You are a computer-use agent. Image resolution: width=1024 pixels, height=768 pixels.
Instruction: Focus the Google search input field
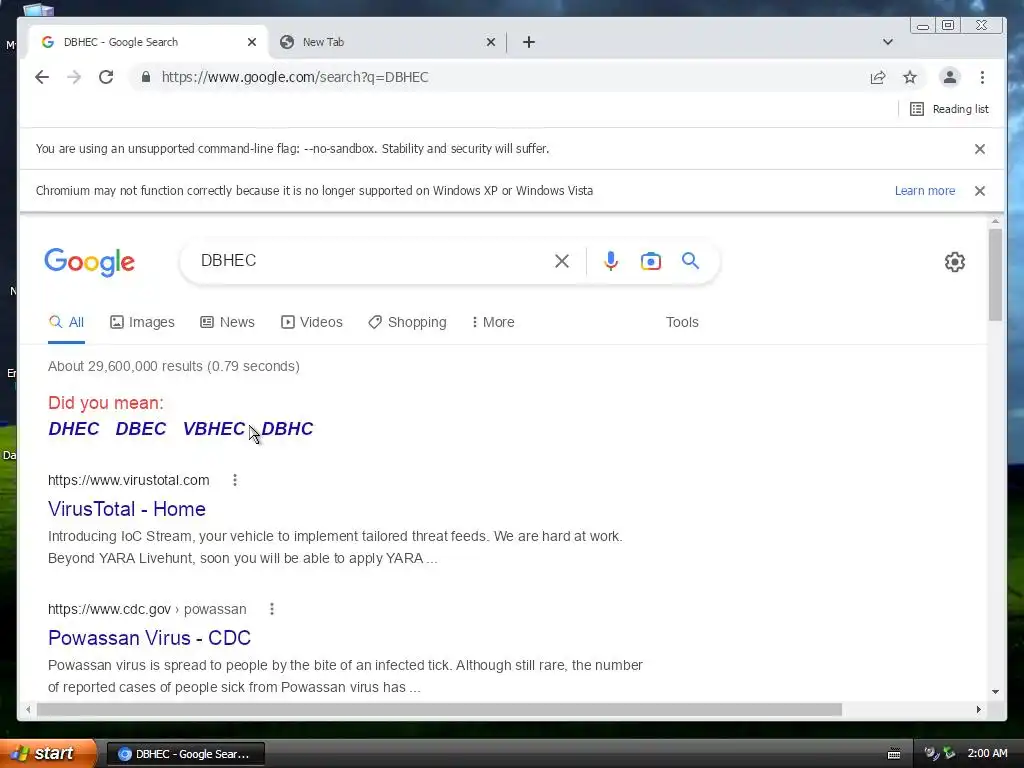(x=372, y=261)
